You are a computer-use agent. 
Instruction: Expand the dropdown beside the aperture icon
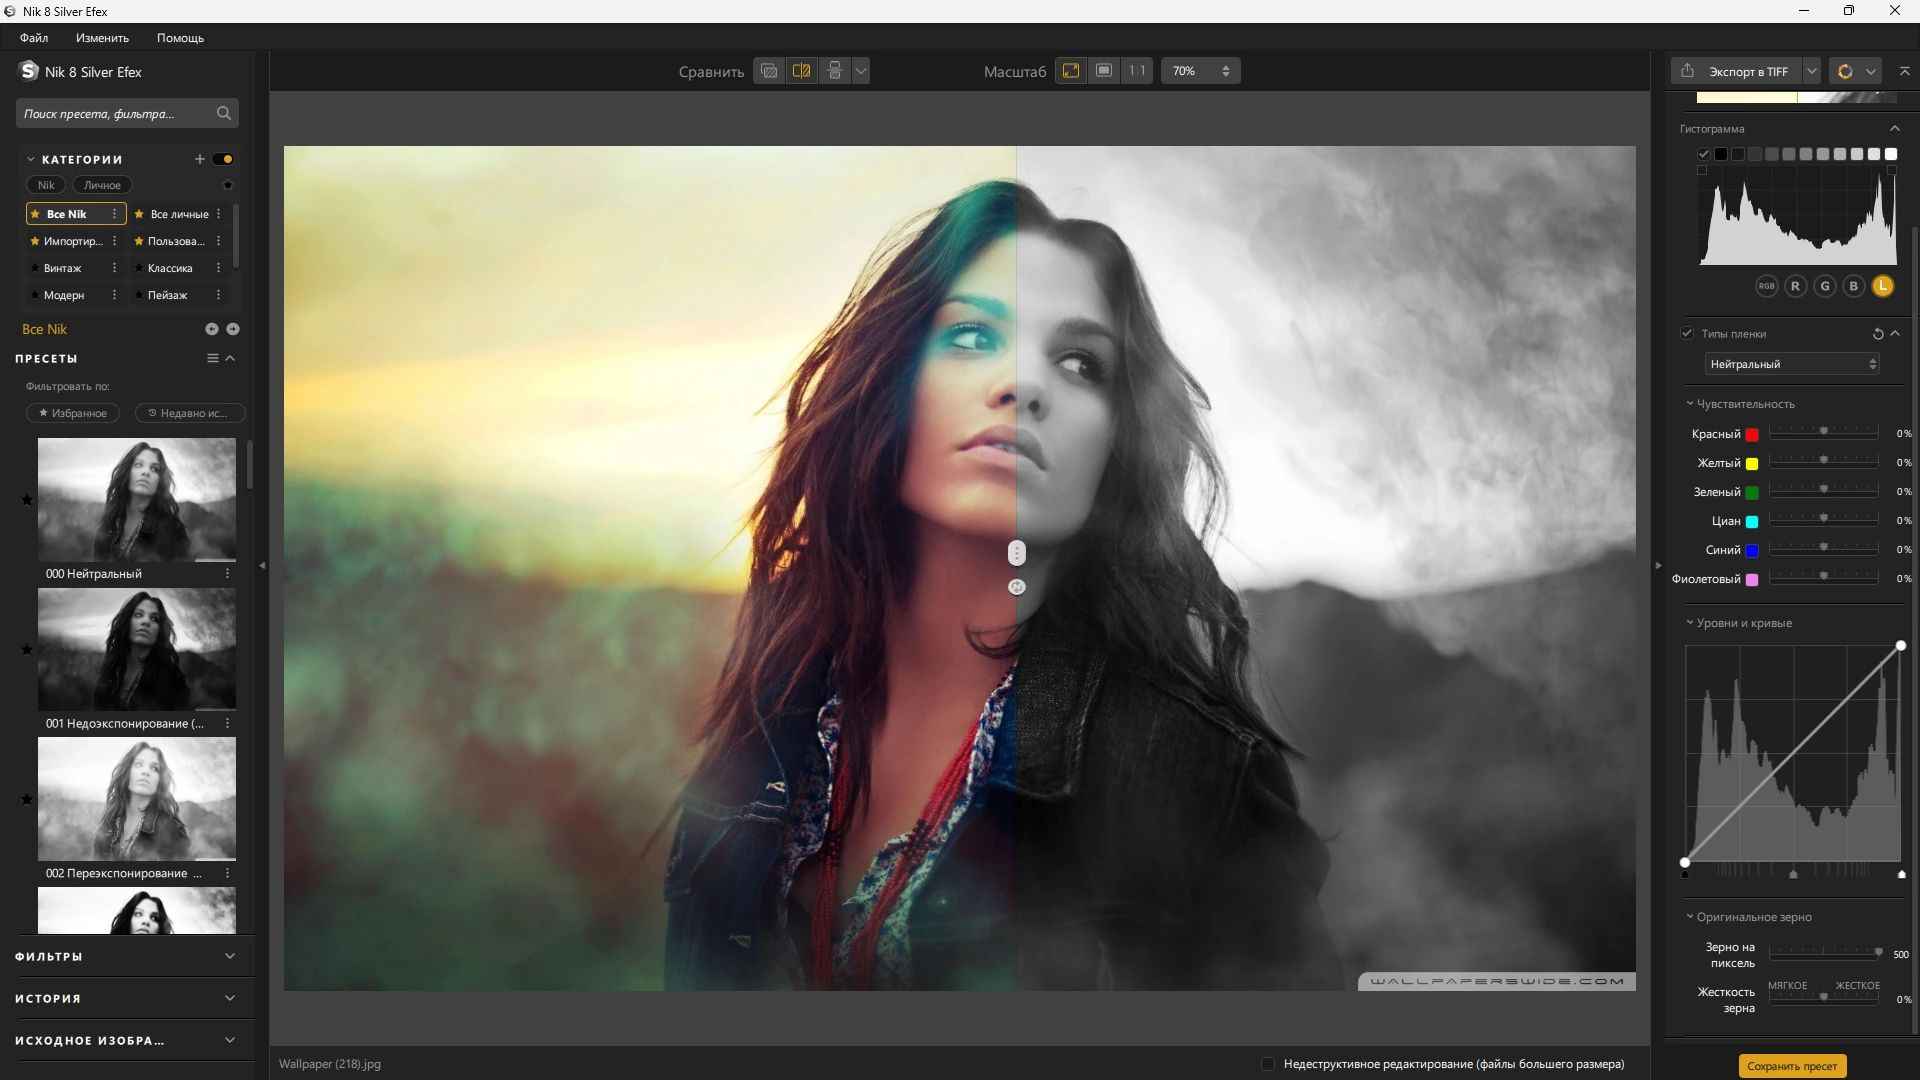1871,71
